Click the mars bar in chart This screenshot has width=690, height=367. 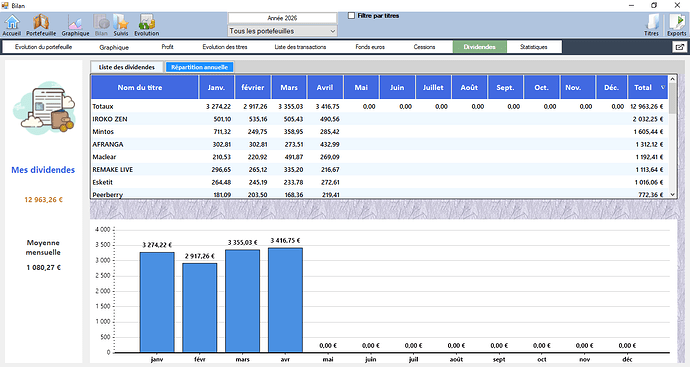point(242,301)
